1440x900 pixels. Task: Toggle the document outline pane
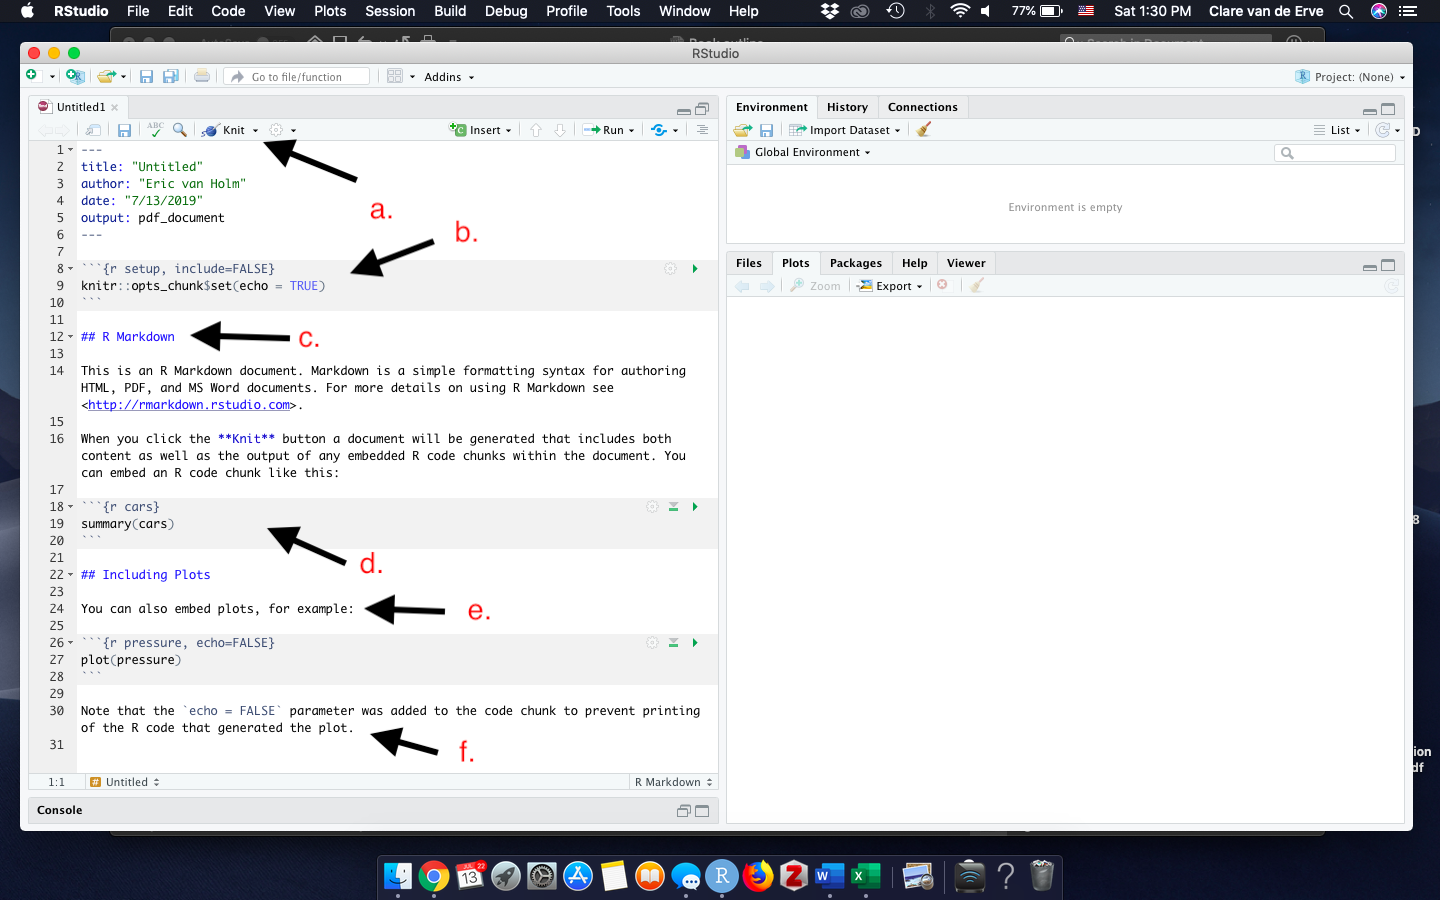[x=702, y=130]
